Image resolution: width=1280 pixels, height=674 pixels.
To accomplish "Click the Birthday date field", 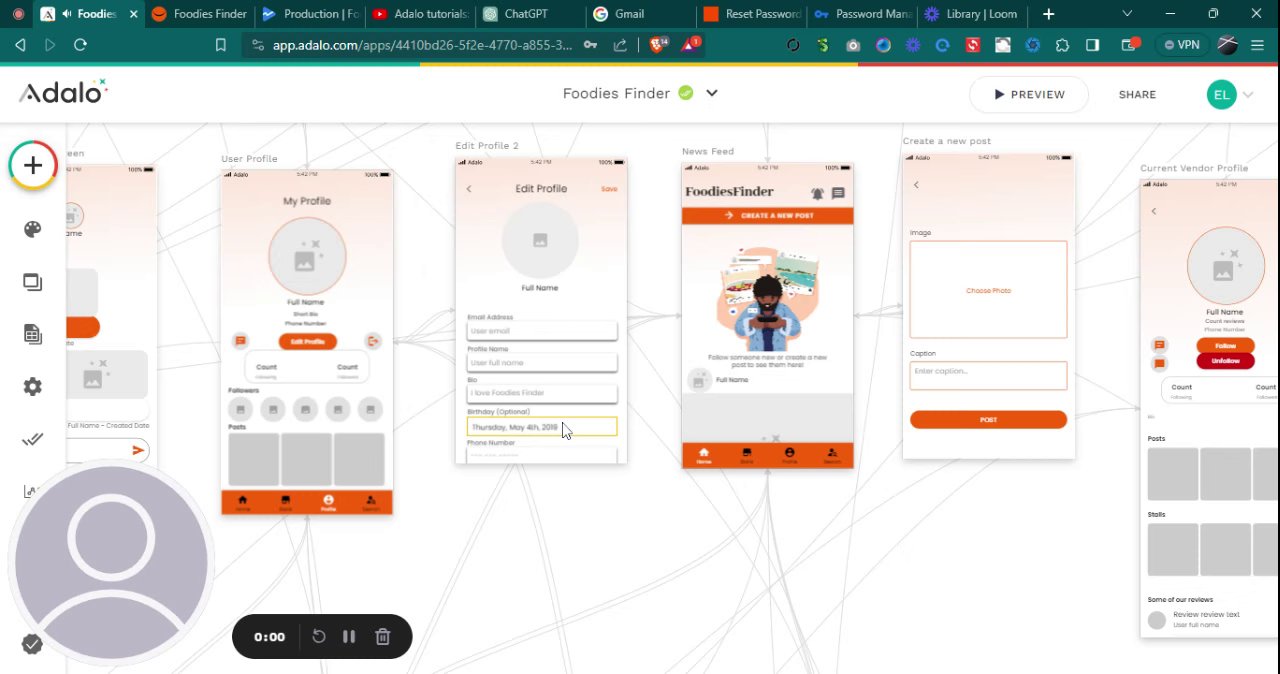I will 542,427.
